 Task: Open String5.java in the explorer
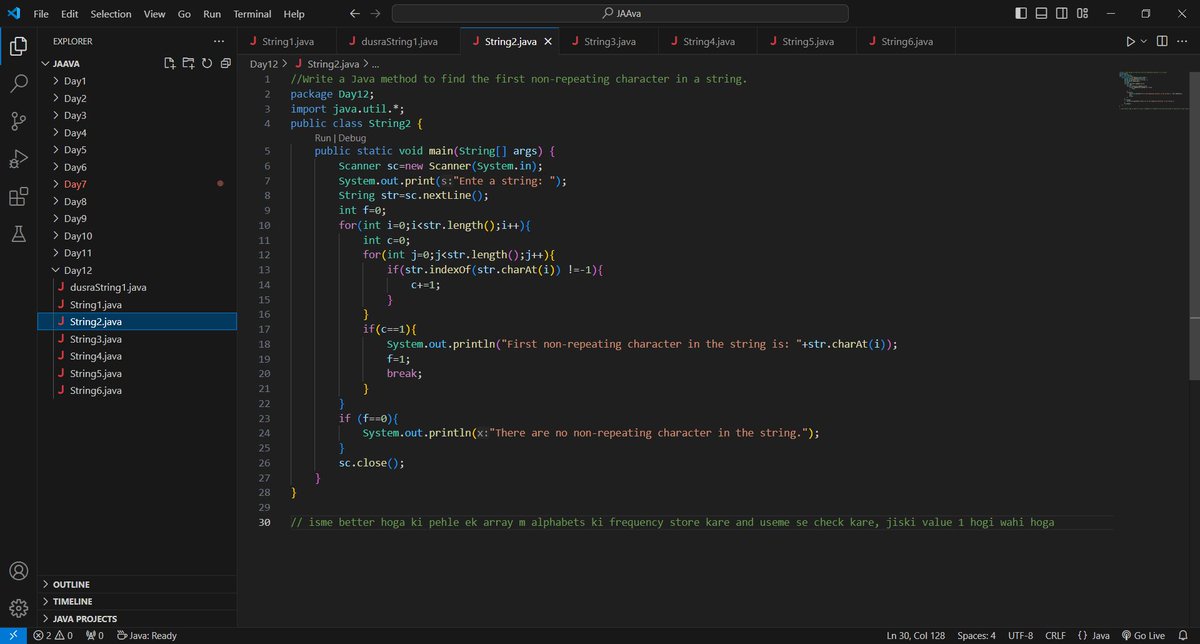coord(138,373)
